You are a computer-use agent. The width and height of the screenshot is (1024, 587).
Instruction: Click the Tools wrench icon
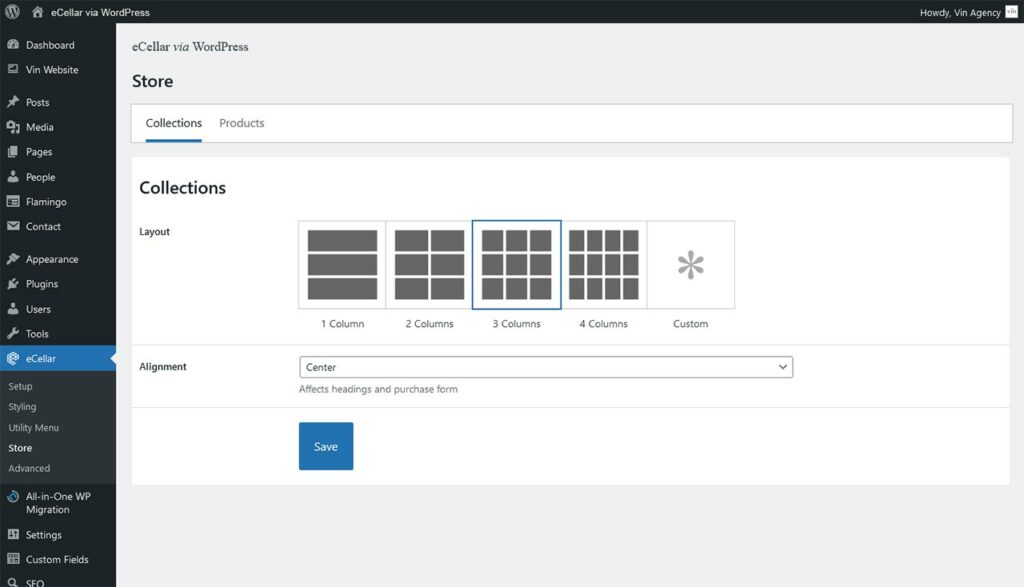[x=13, y=334]
